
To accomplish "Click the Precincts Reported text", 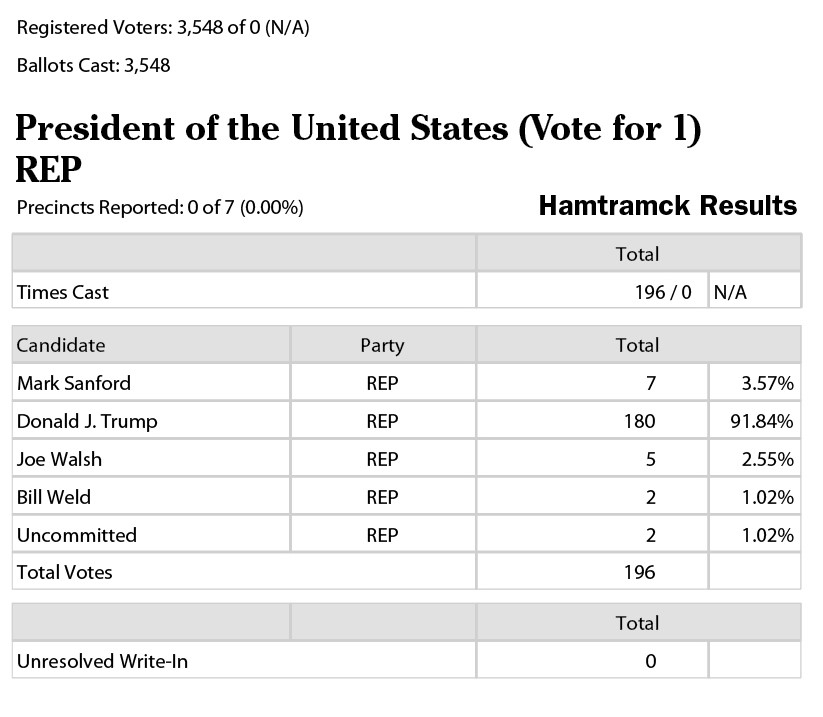I will pos(160,207).
